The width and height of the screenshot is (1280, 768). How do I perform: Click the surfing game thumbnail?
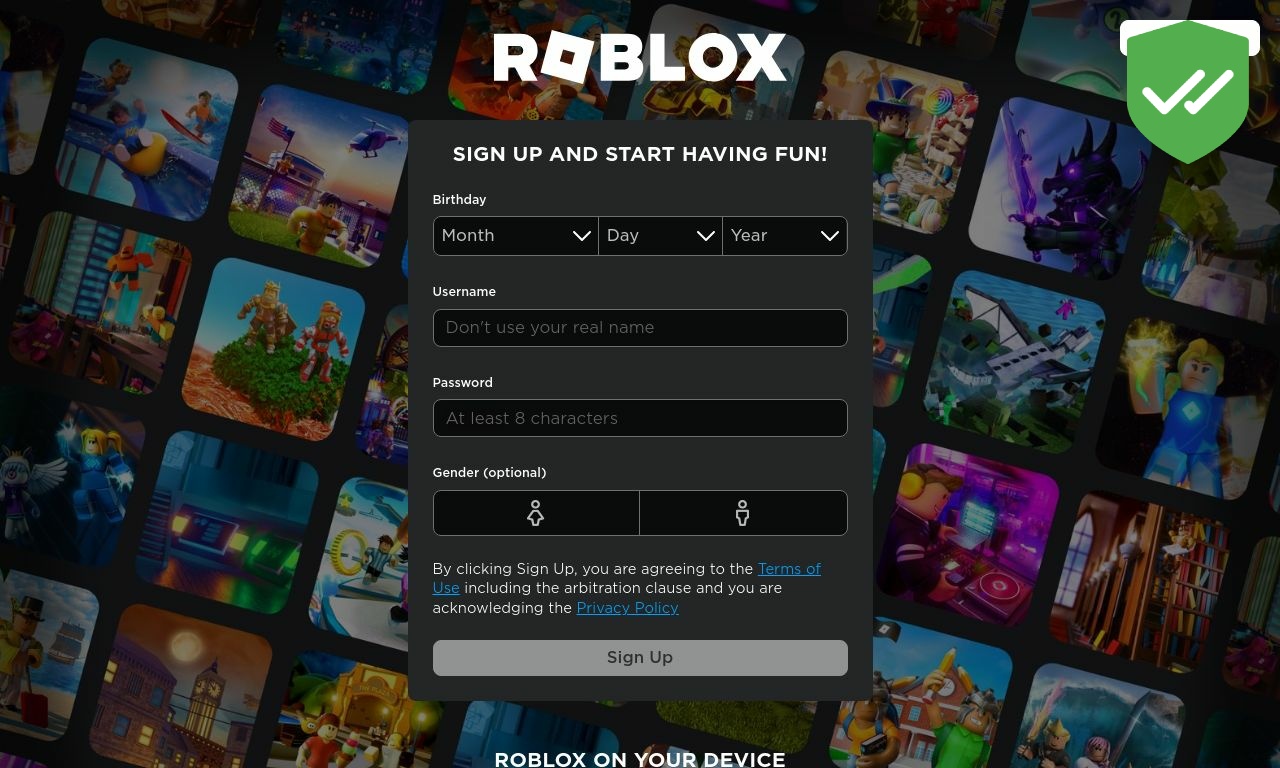tap(148, 128)
